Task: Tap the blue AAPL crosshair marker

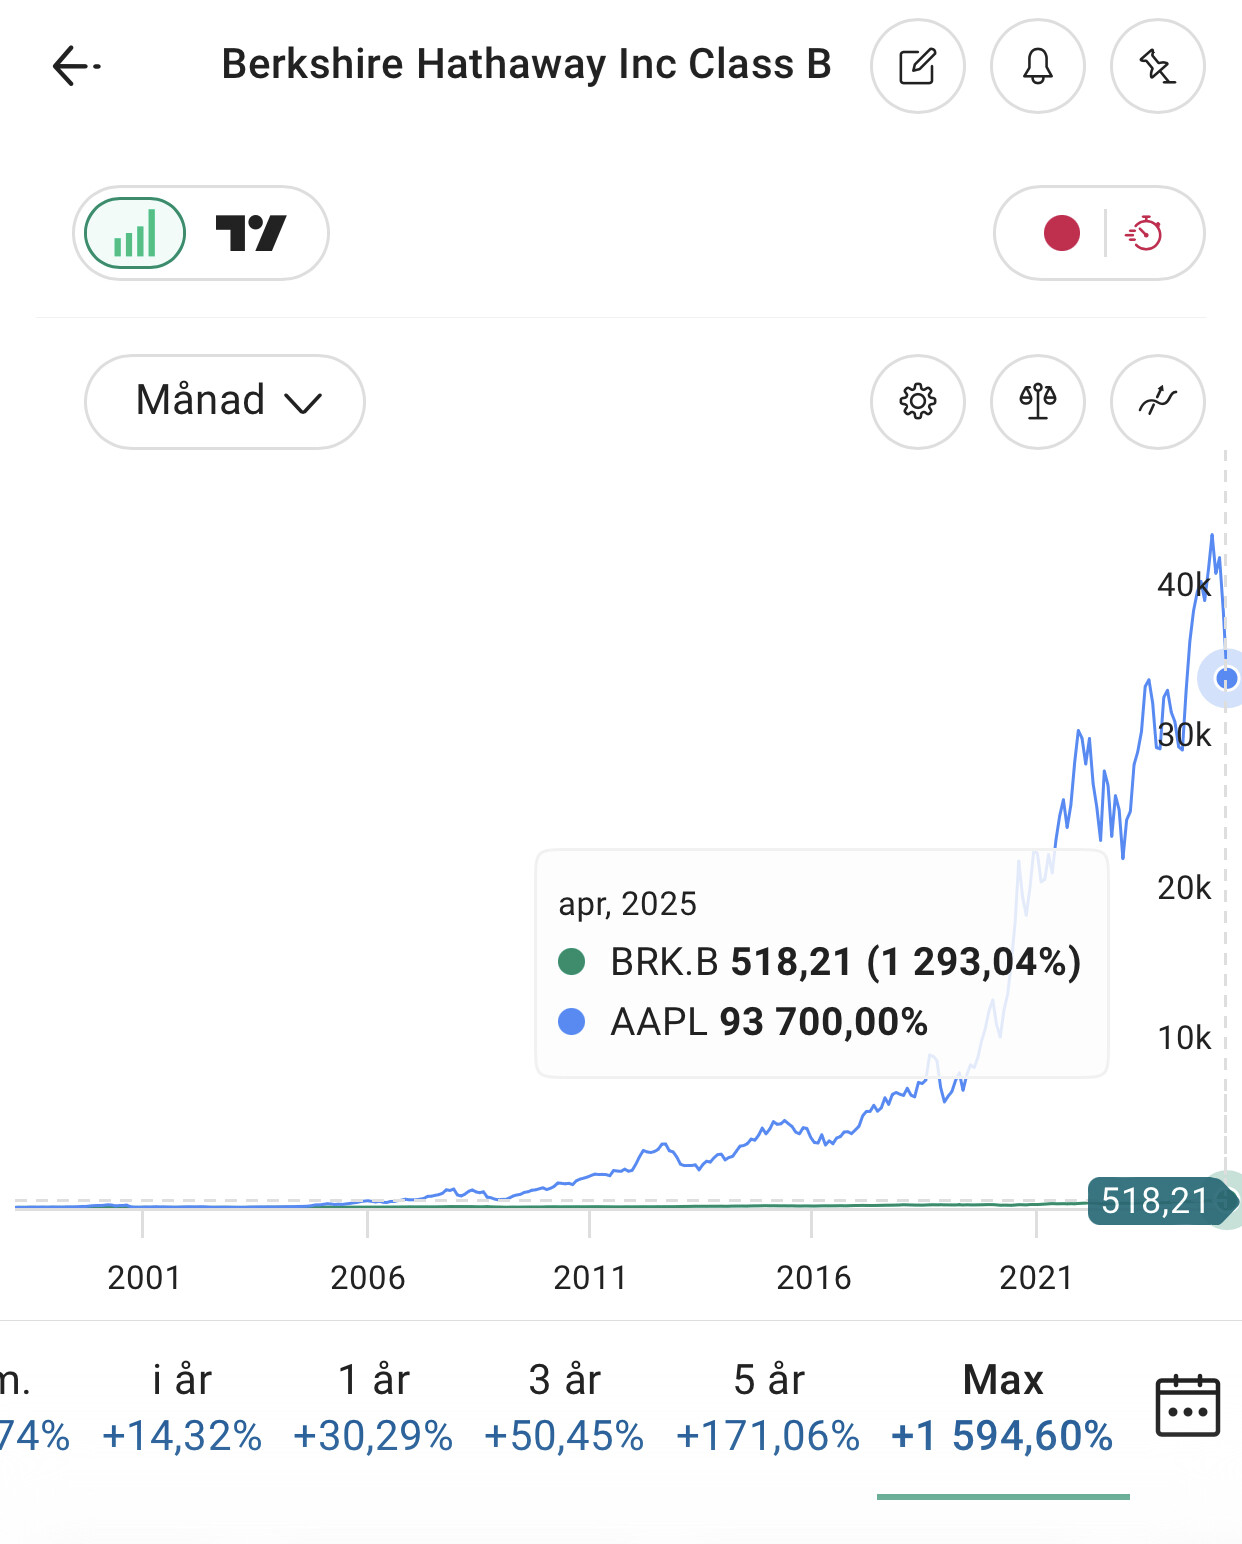Action: (1226, 679)
